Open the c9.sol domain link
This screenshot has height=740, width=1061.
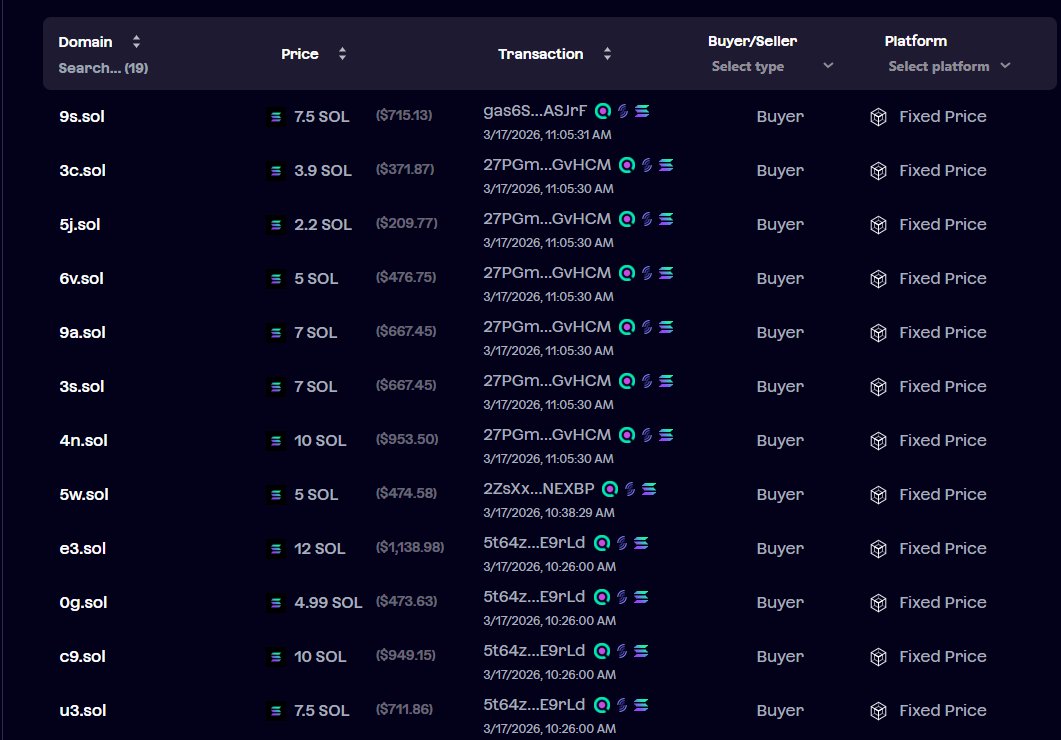pos(83,657)
